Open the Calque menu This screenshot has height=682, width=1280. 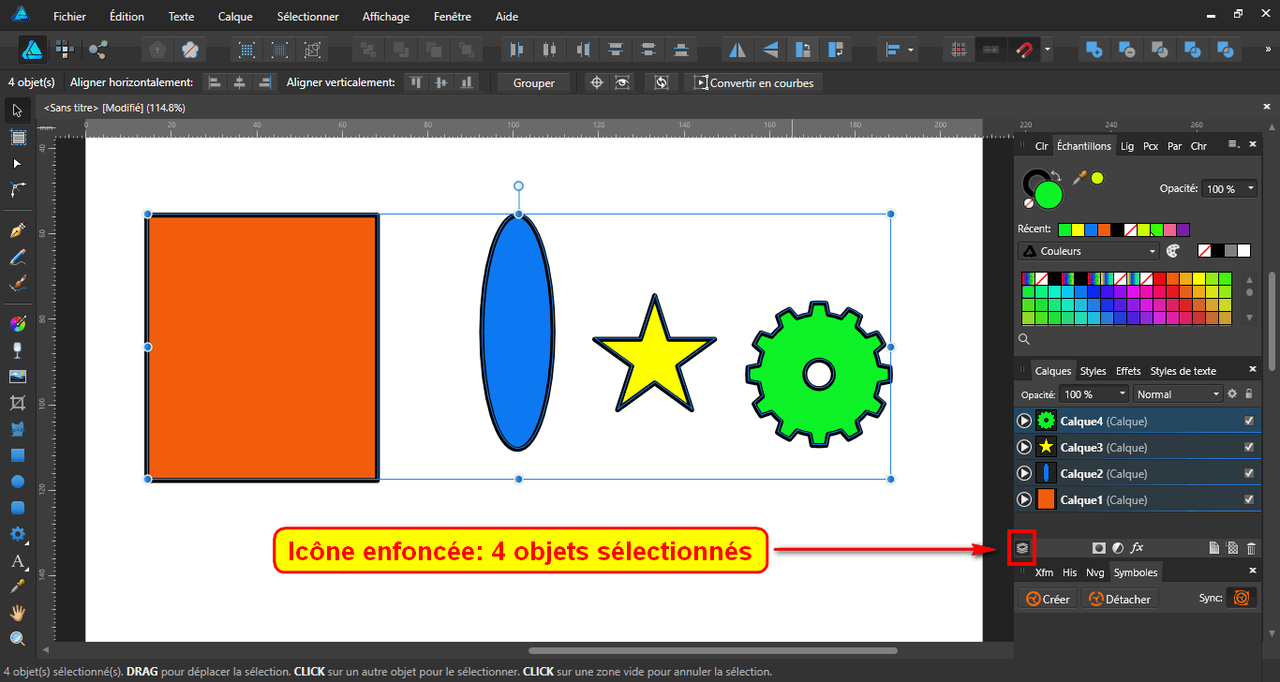235,16
